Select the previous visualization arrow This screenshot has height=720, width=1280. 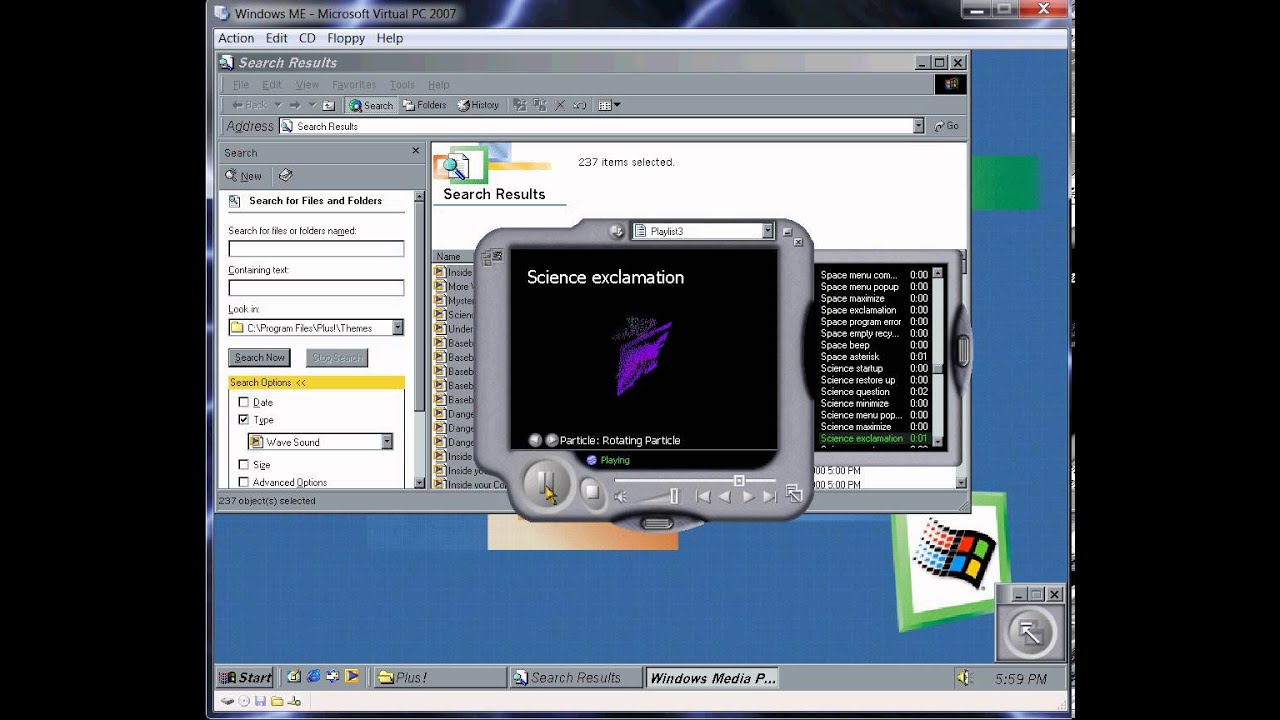click(x=535, y=440)
